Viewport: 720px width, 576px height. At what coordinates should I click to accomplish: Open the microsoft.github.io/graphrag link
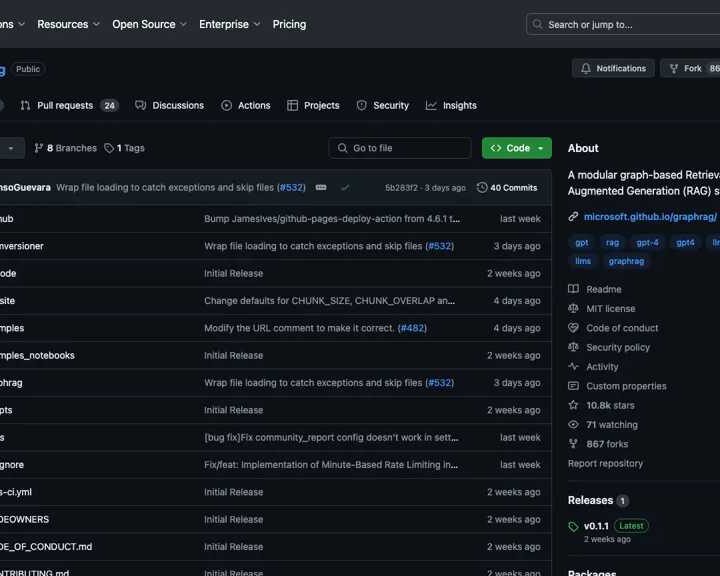click(x=649, y=216)
